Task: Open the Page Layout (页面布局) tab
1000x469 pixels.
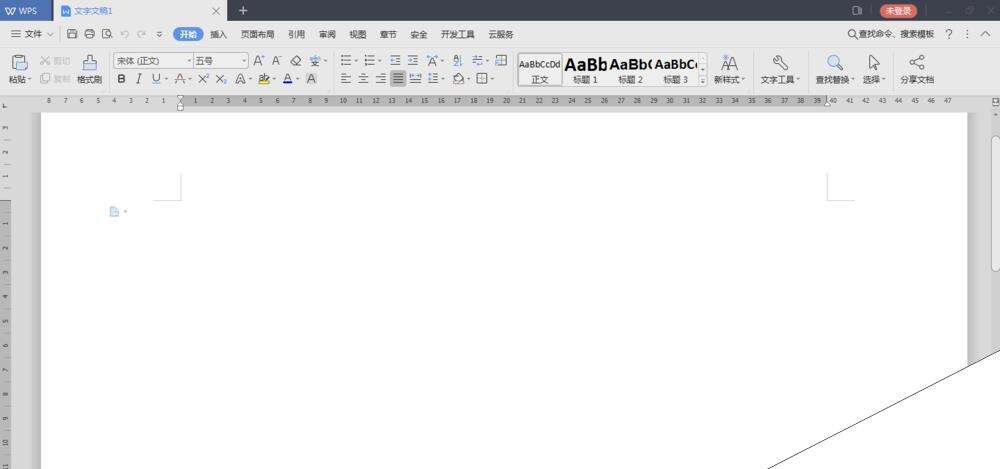Action: (x=258, y=34)
